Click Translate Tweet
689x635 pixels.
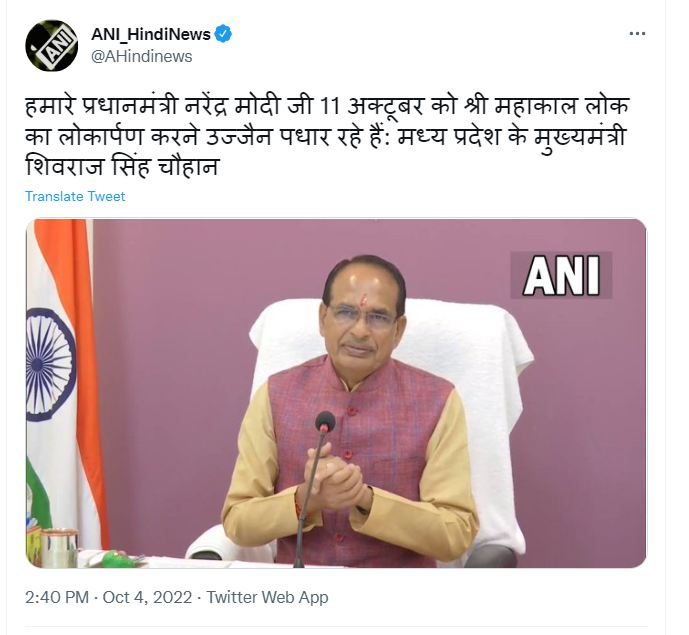tap(75, 196)
